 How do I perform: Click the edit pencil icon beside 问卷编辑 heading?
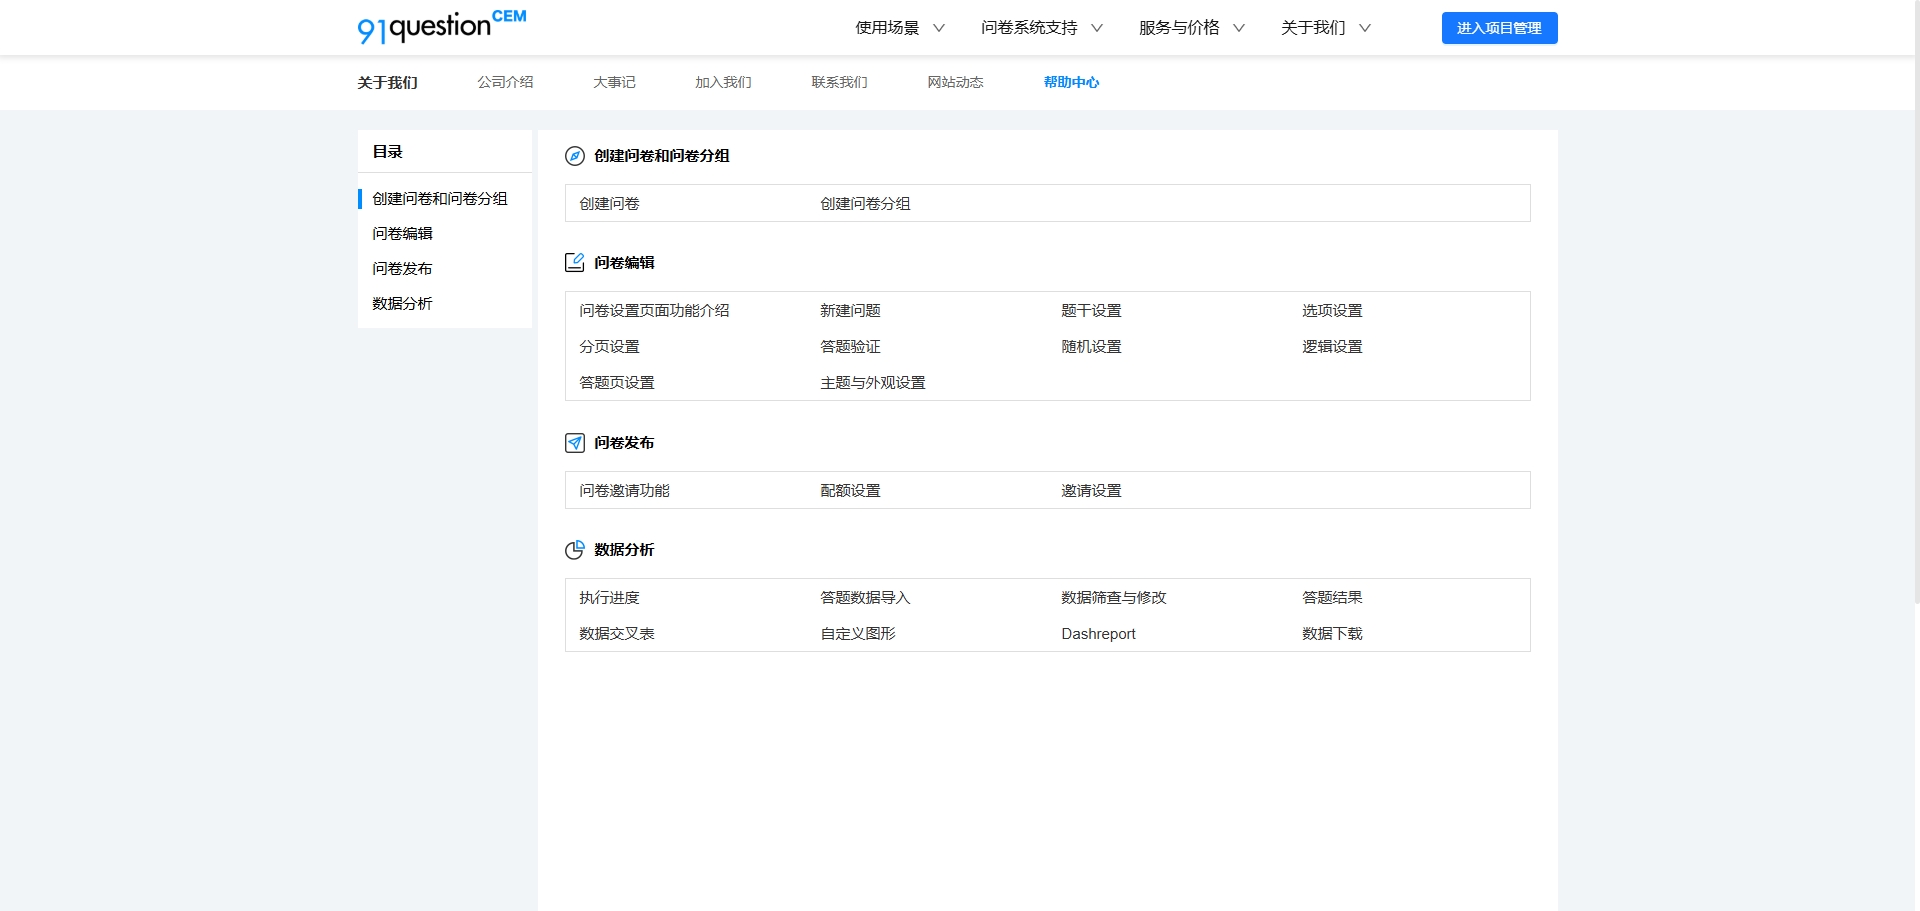point(575,263)
